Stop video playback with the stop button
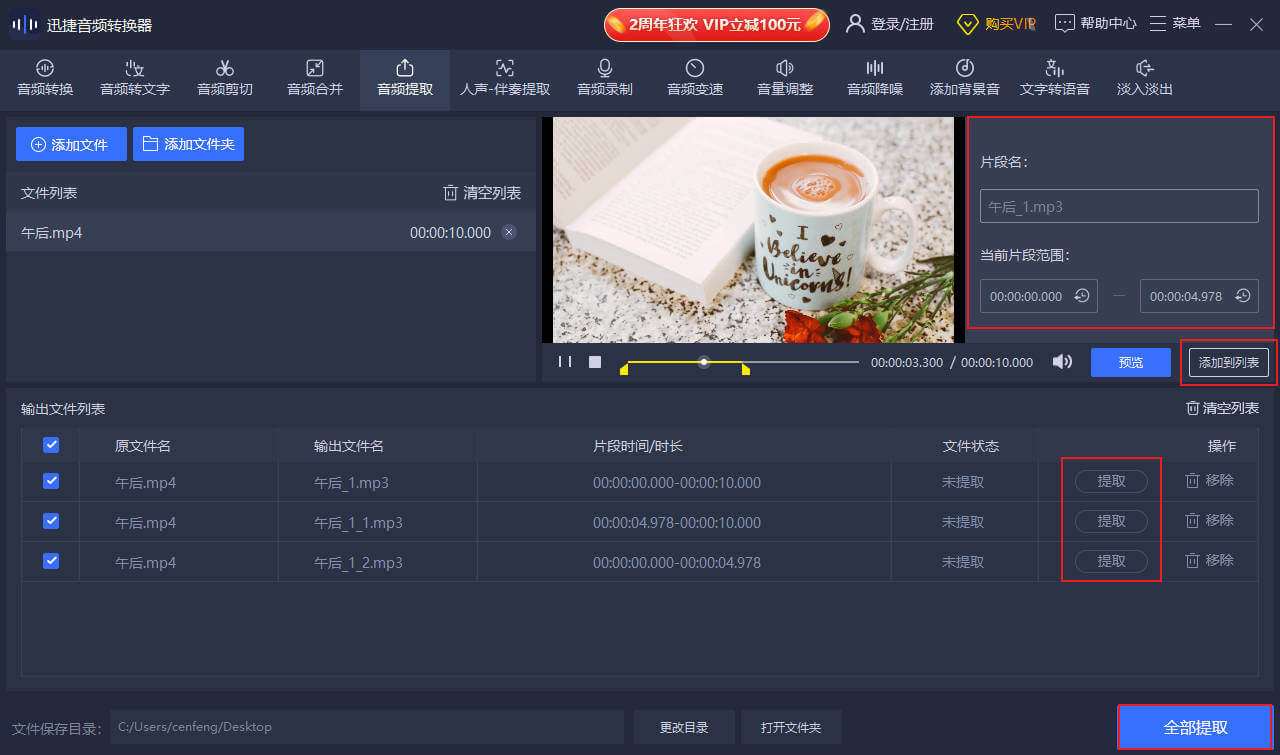This screenshot has height=755, width=1280. point(595,362)
